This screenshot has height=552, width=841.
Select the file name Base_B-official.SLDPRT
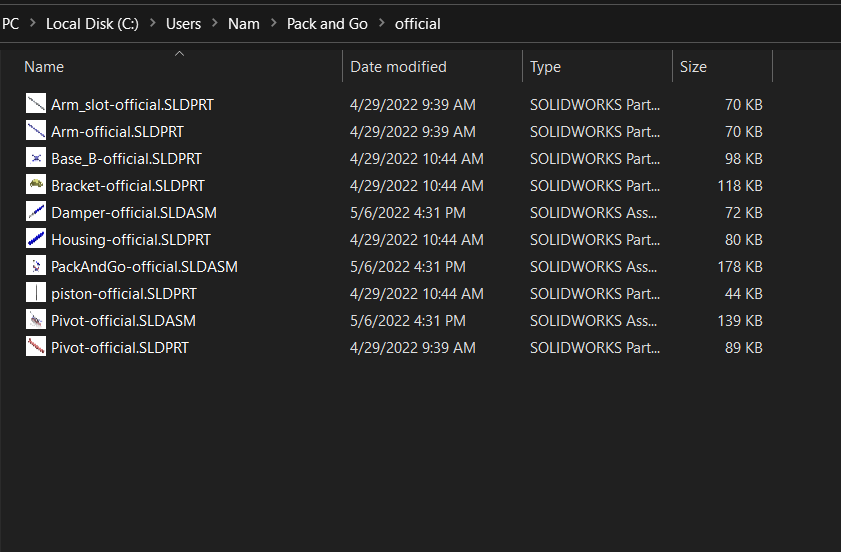[x=127, y=159]
